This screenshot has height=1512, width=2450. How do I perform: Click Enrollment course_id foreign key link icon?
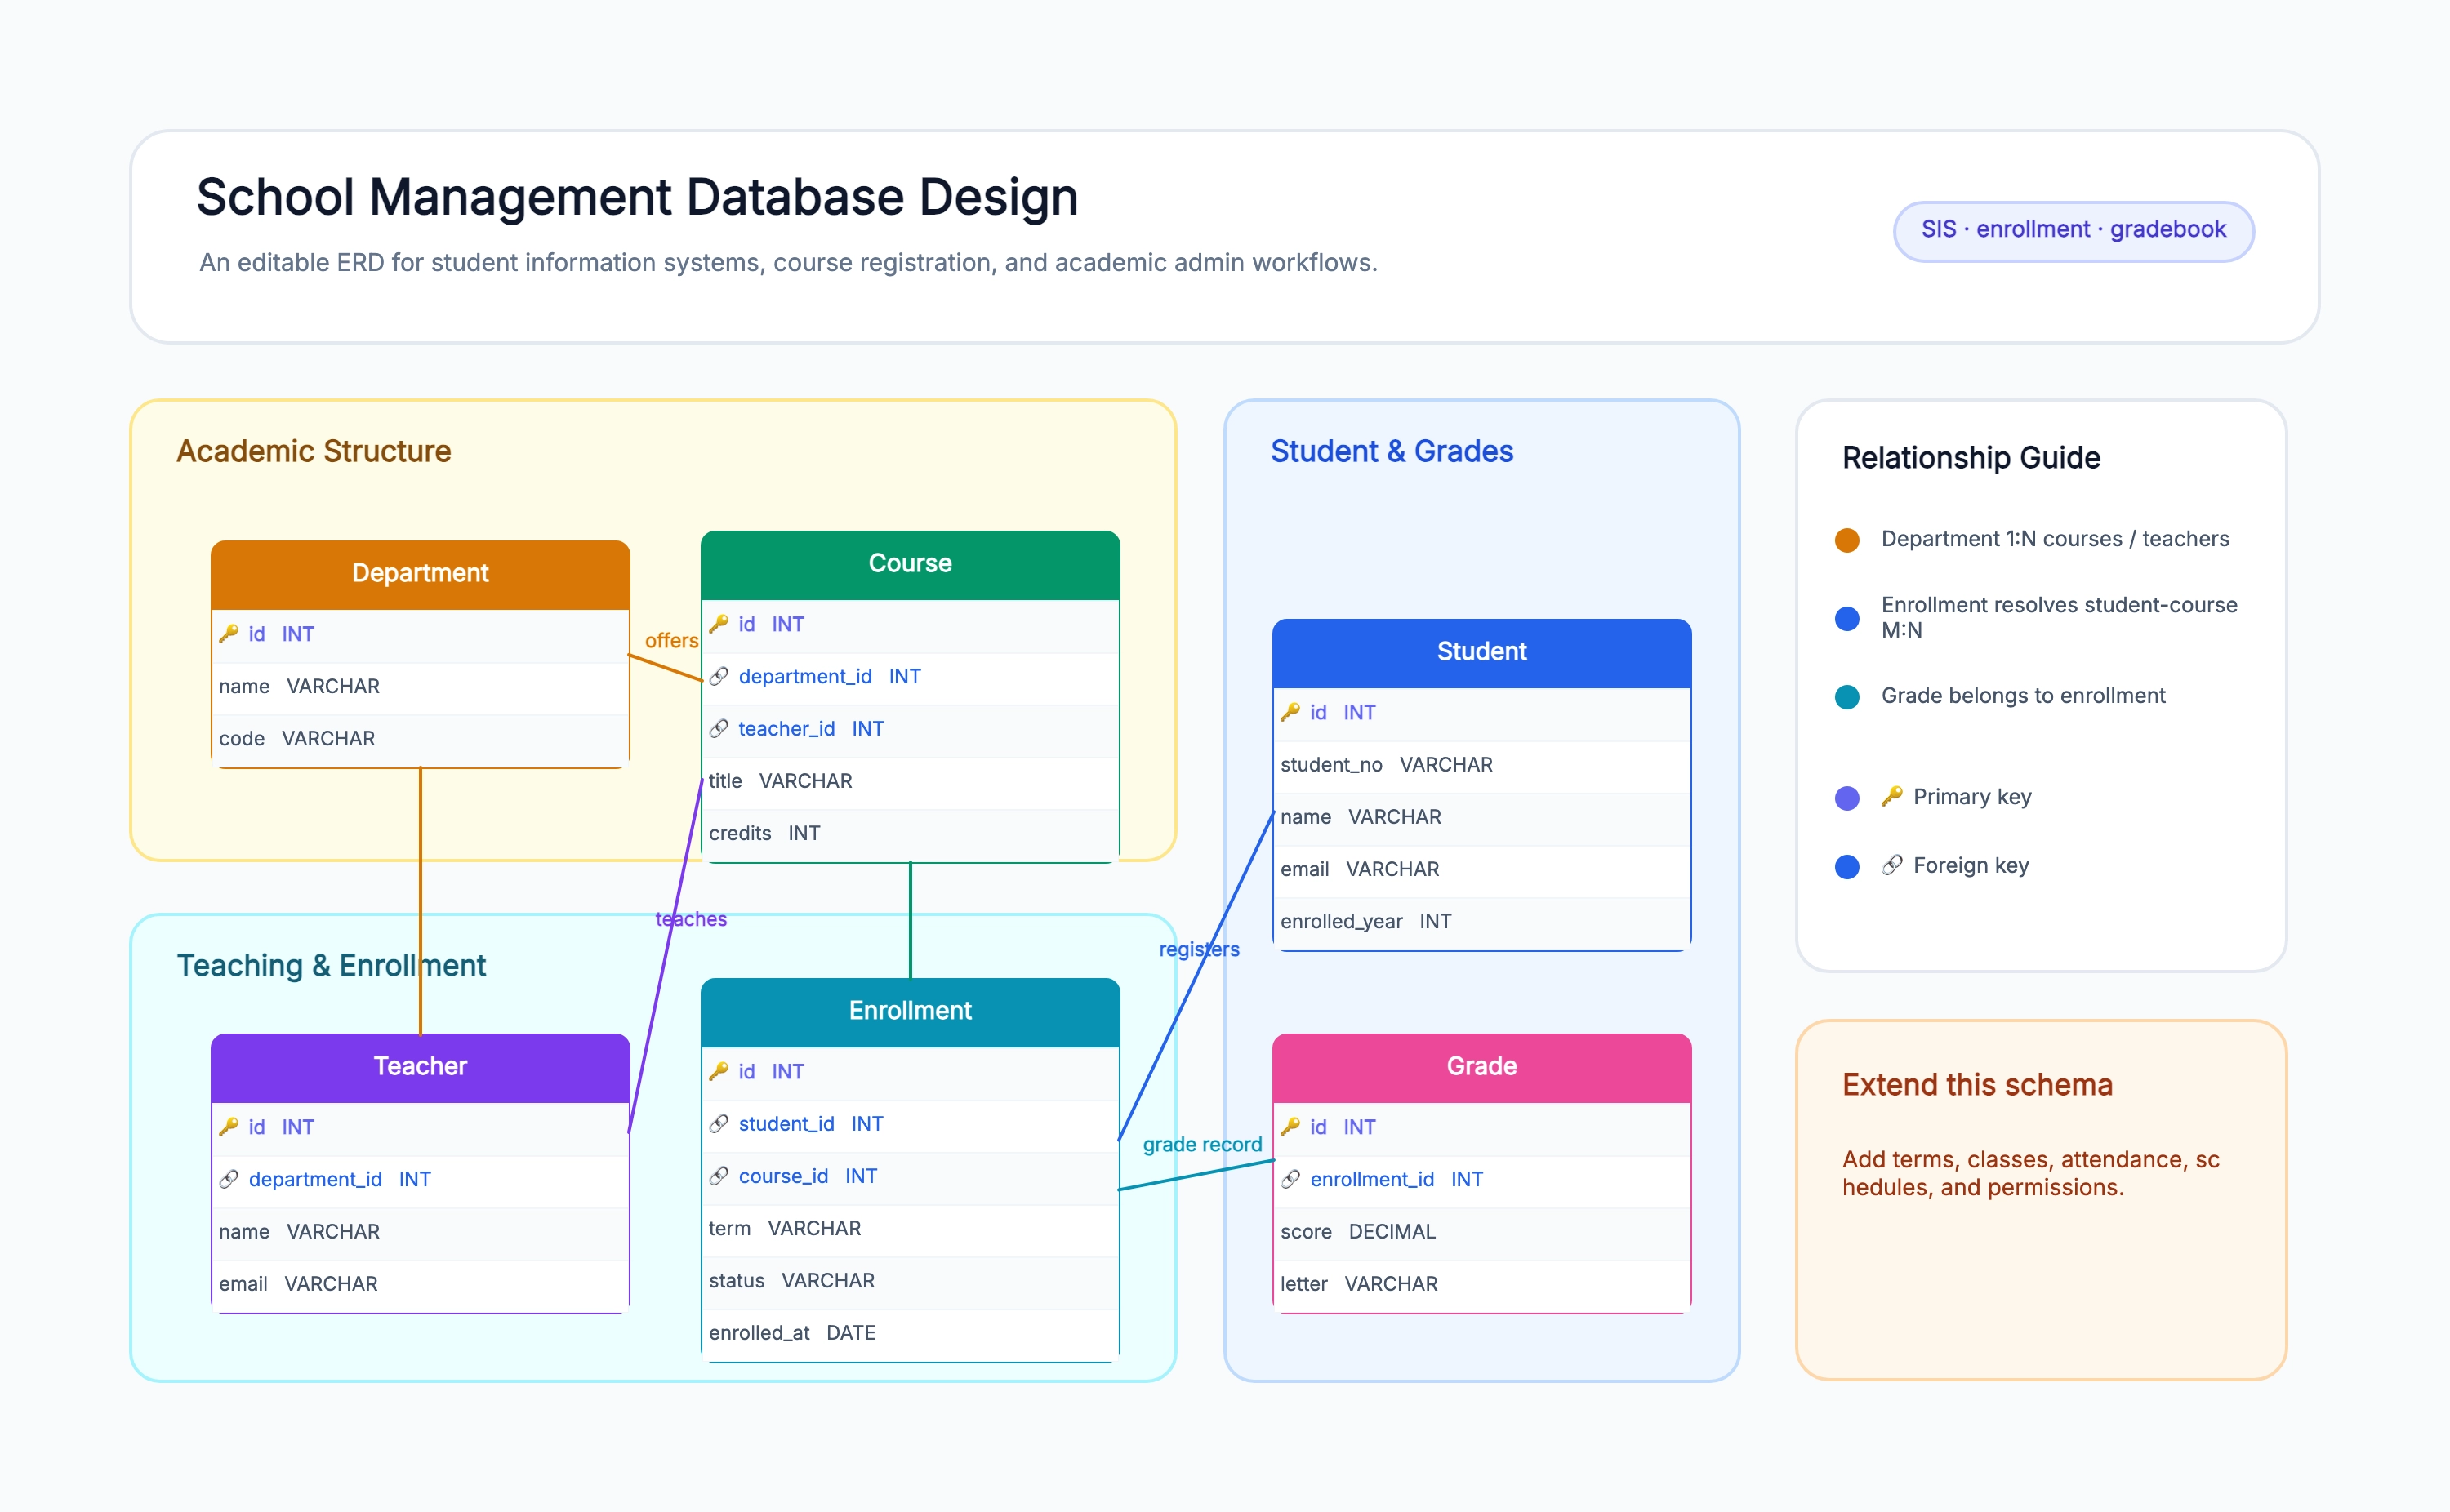point(719,1176)
